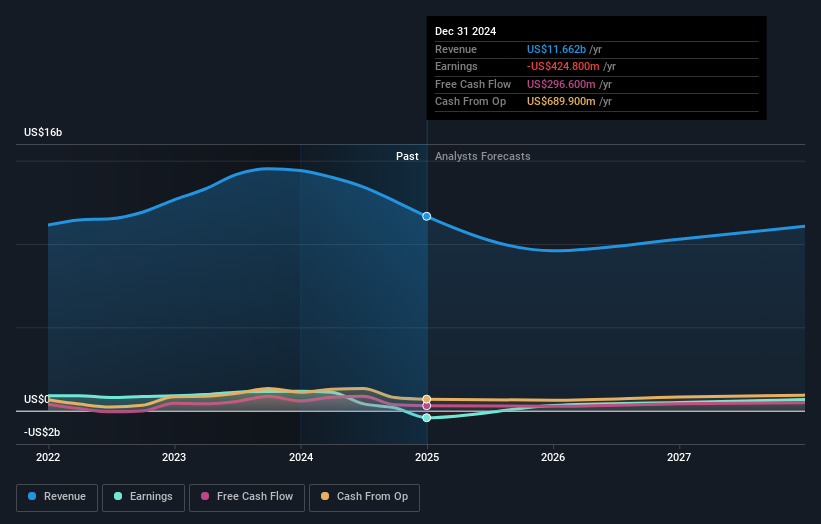The image size is (821, 524).
Task: Click the US$16b y-axis label
Action: tap(43, 132)
